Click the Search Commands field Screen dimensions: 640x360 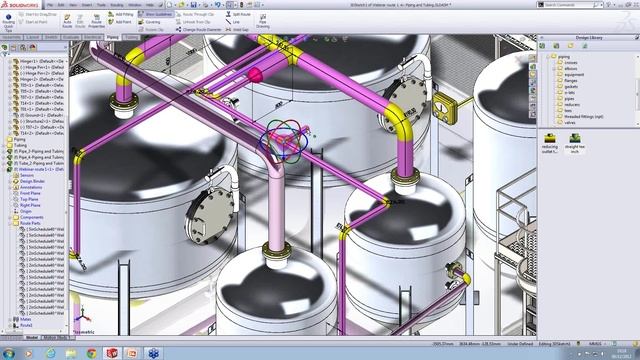[x=569, y=5]
